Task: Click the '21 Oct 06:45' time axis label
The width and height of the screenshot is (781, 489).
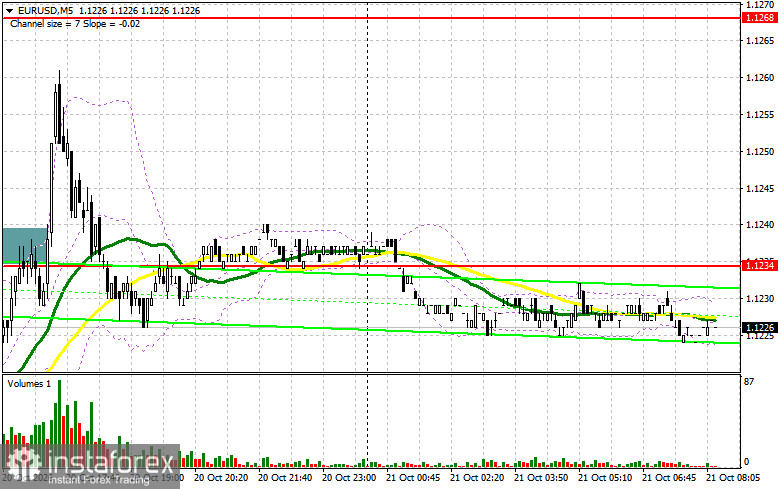Action: point(669,478)
